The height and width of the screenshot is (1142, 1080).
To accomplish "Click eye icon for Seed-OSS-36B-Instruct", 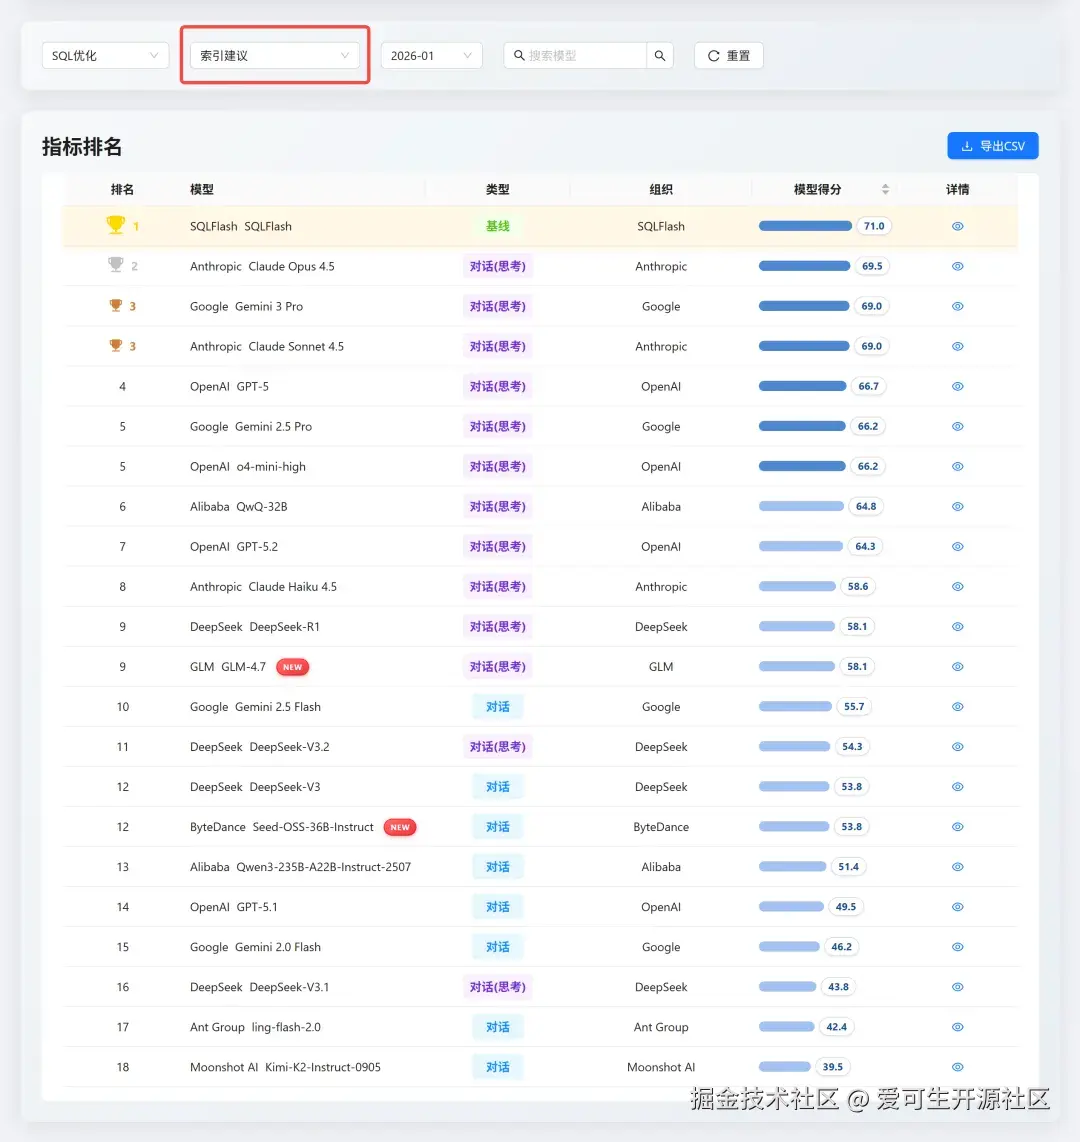I will [957, 827].
